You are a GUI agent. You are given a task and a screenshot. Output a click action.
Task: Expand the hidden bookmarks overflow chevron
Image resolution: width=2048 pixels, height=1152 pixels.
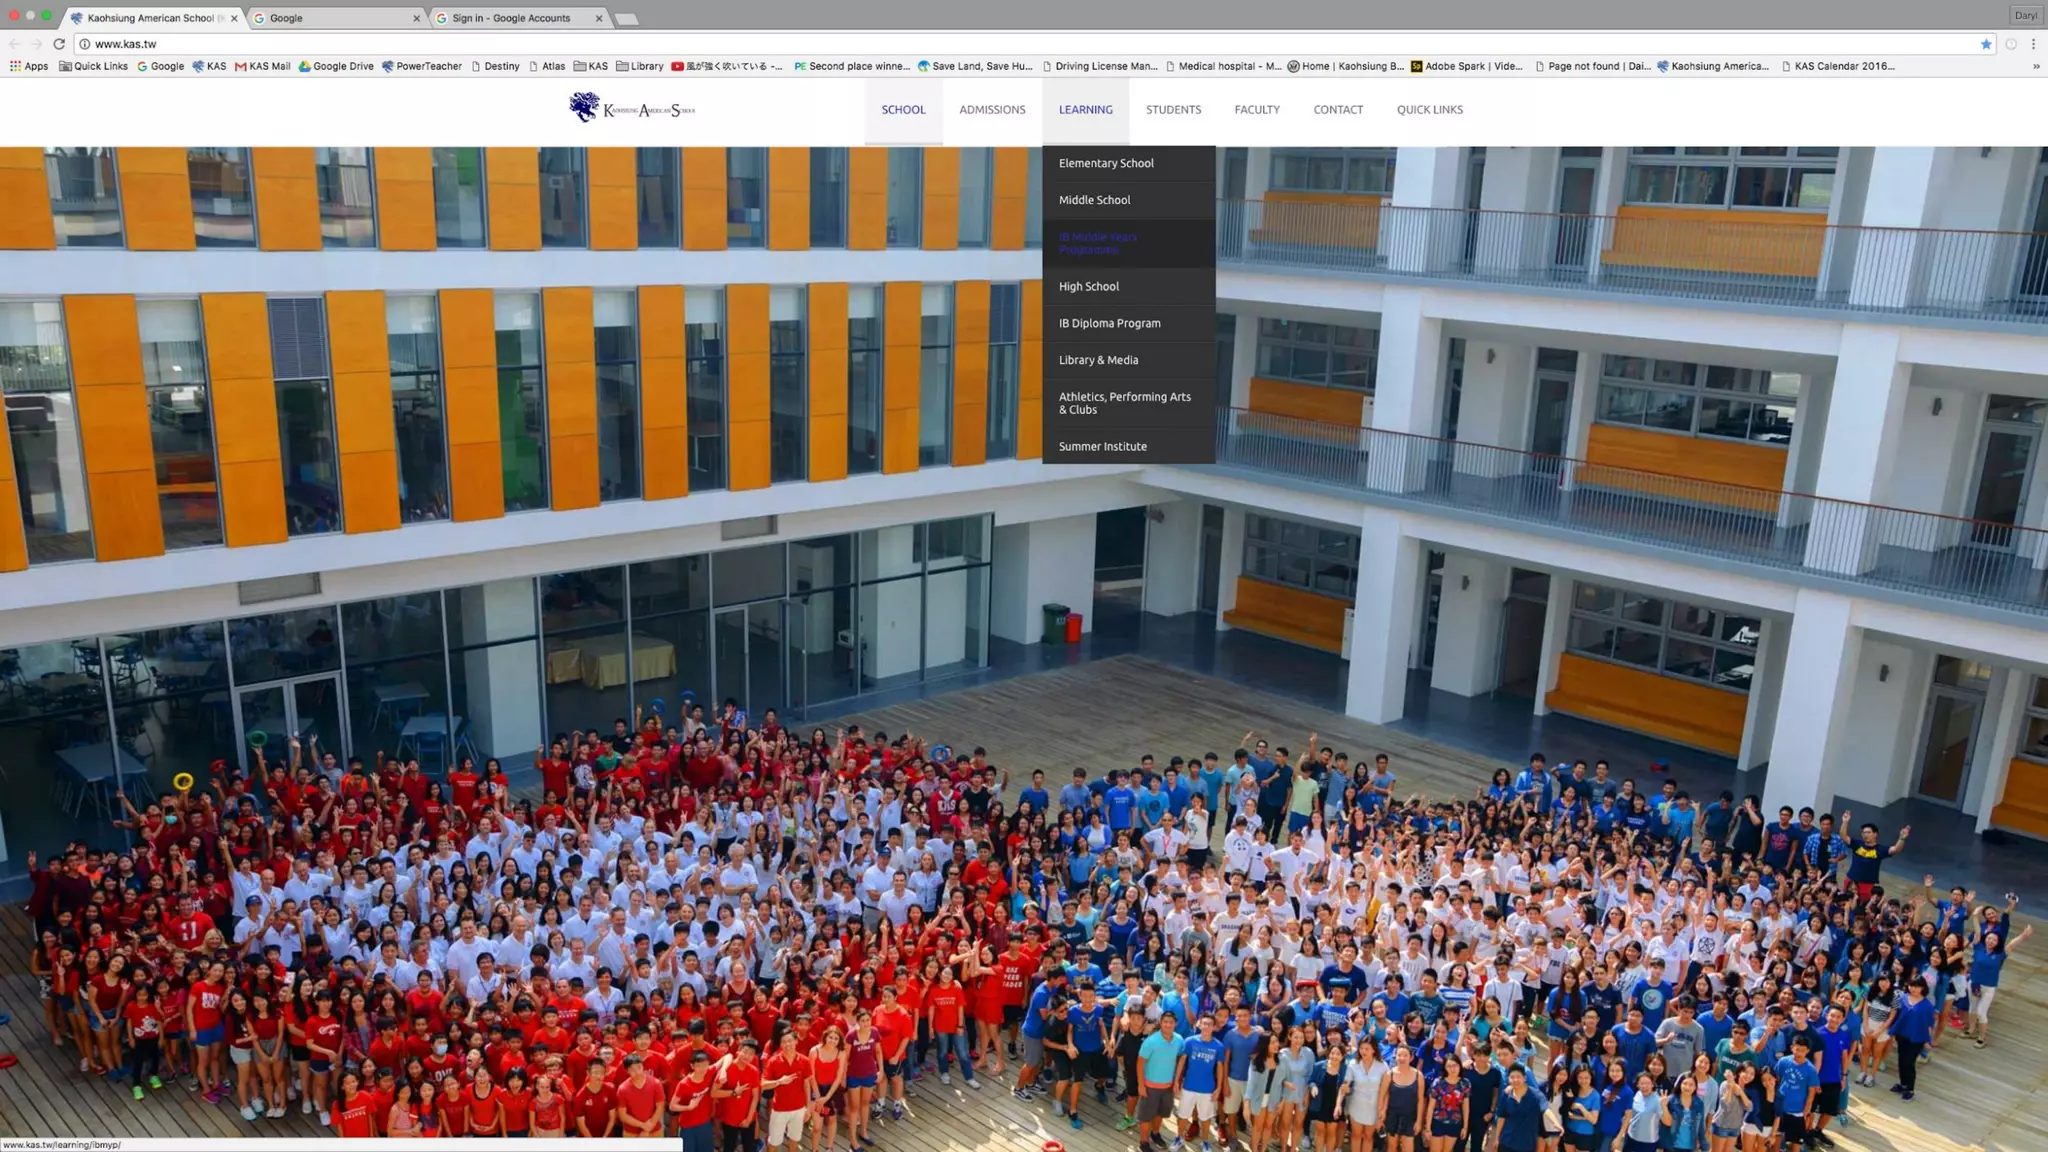click(x=2036, y=67)
